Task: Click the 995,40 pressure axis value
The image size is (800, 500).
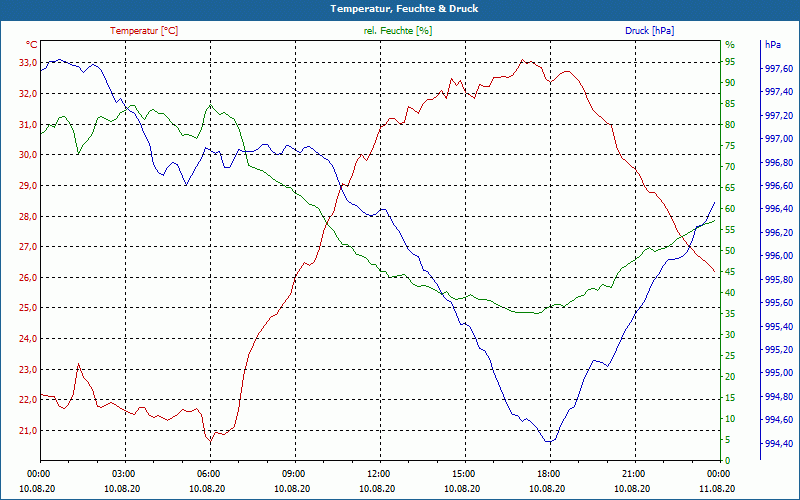Action: click(x=780, y=326)
